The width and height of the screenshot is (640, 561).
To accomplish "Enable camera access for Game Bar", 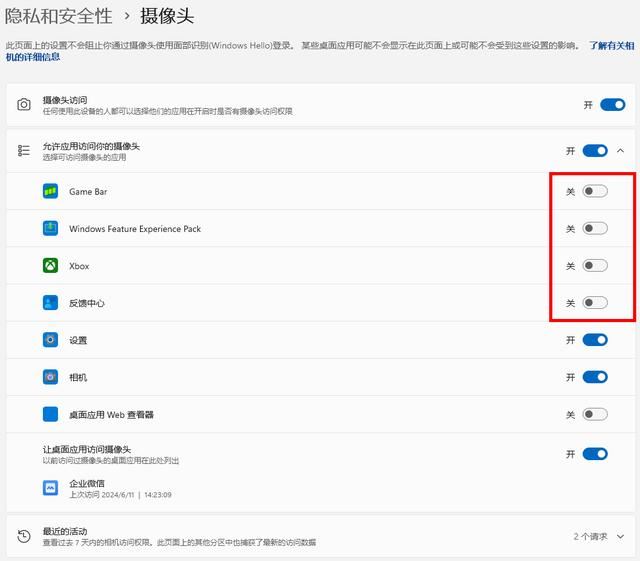I will tap(595, 191).
